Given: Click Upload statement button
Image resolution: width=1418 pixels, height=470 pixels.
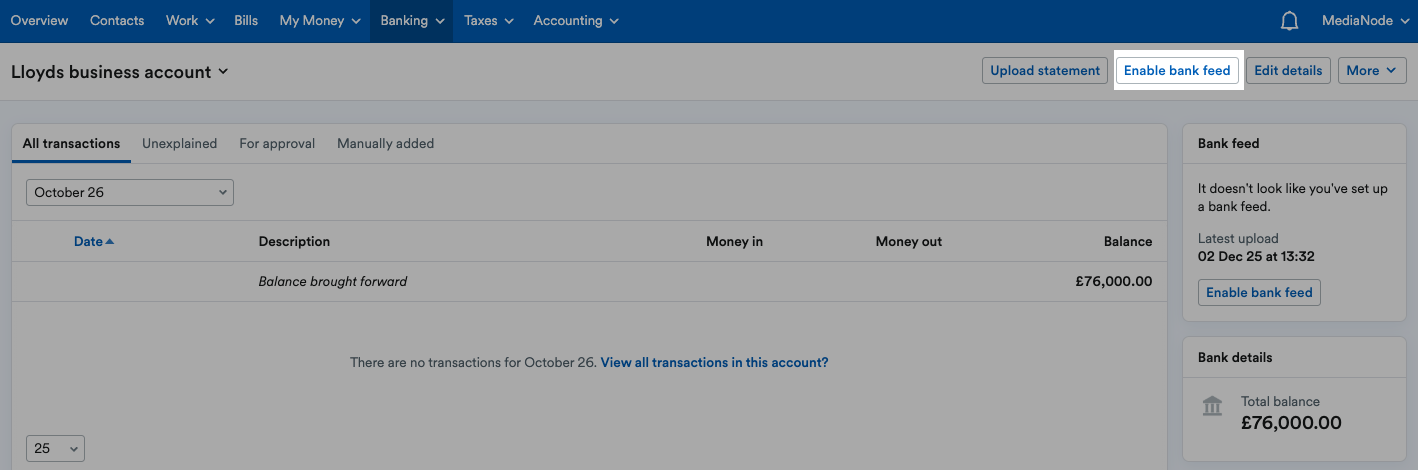Looking at the screenshot, I should click(1045, 70).
